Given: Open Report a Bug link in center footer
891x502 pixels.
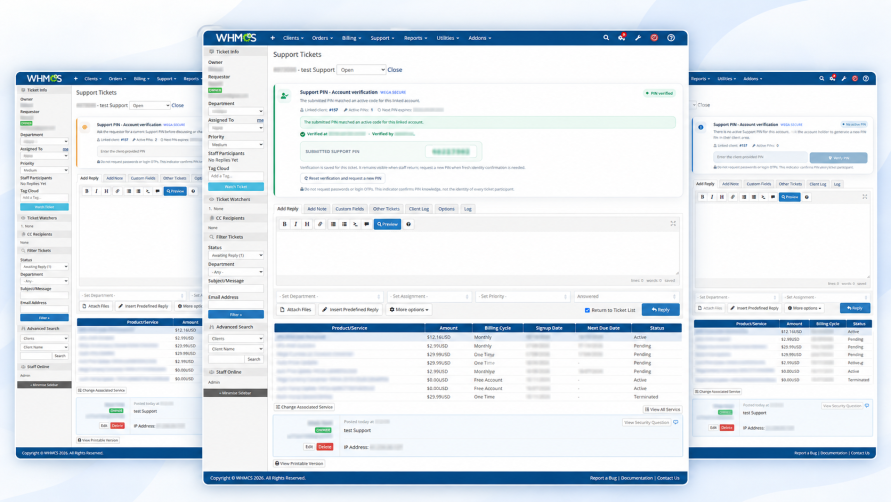Looking at the screenshot, I should tap(603, 478).
